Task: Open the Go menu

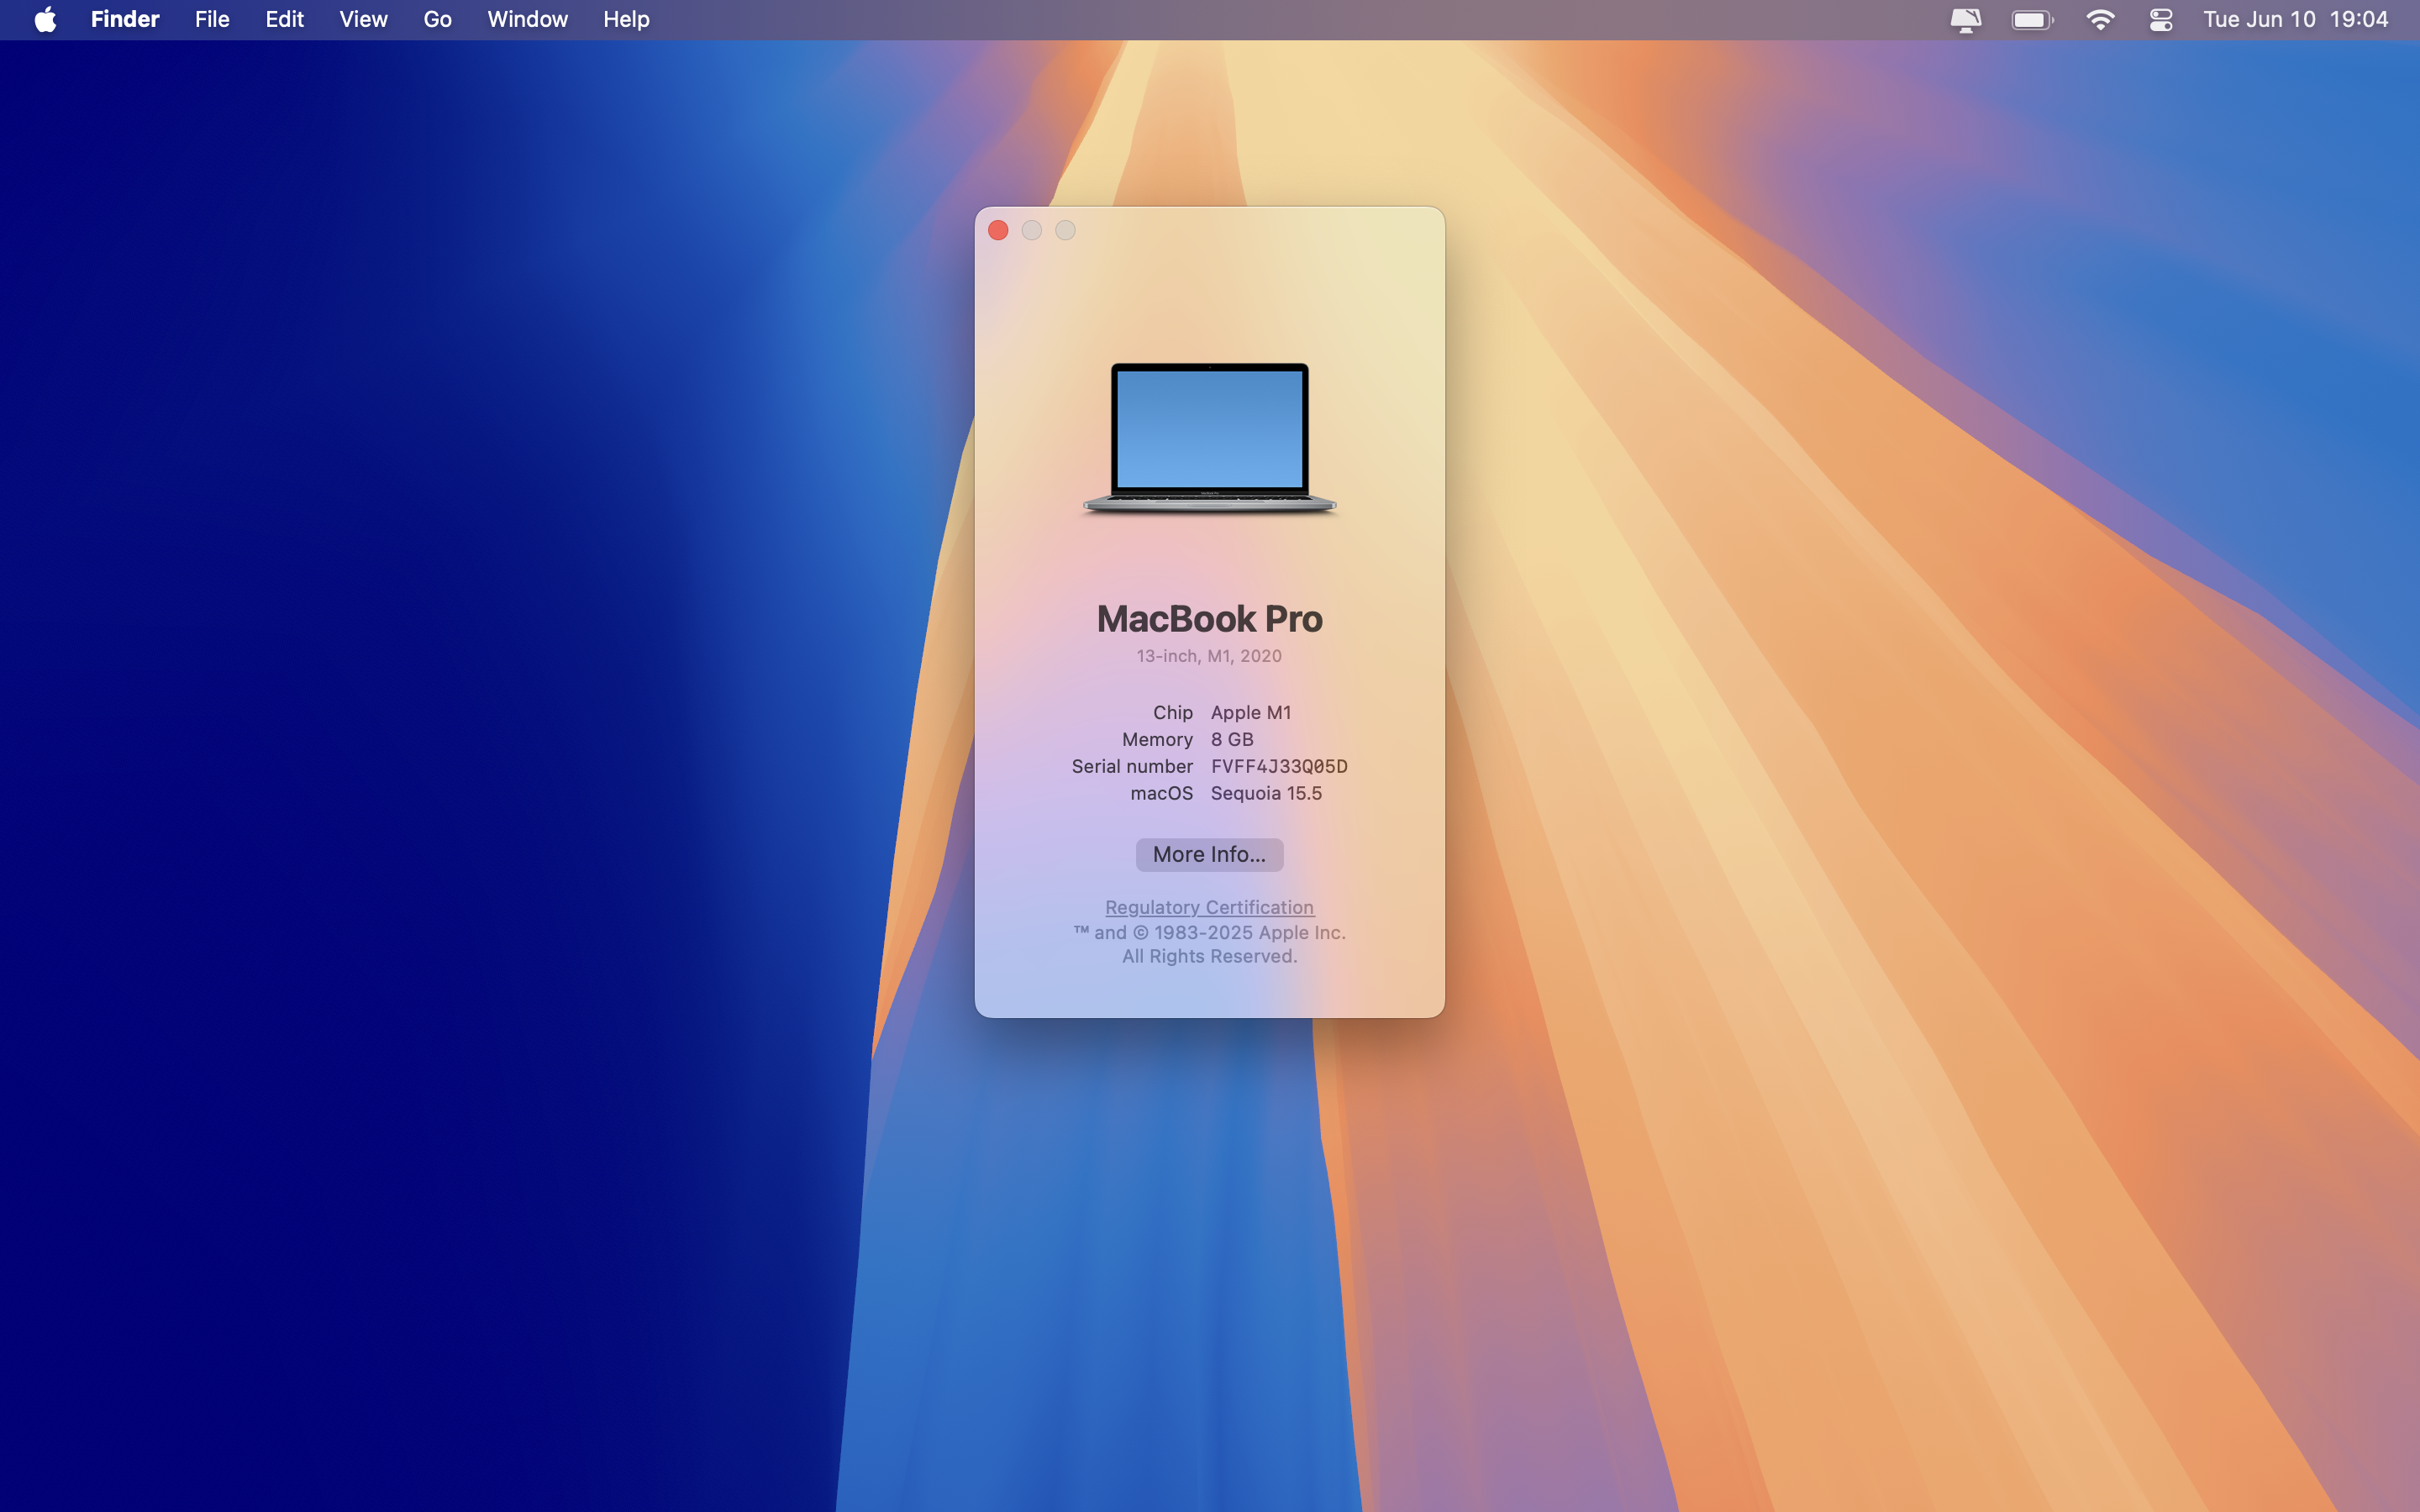Action: tap(437, 19)
